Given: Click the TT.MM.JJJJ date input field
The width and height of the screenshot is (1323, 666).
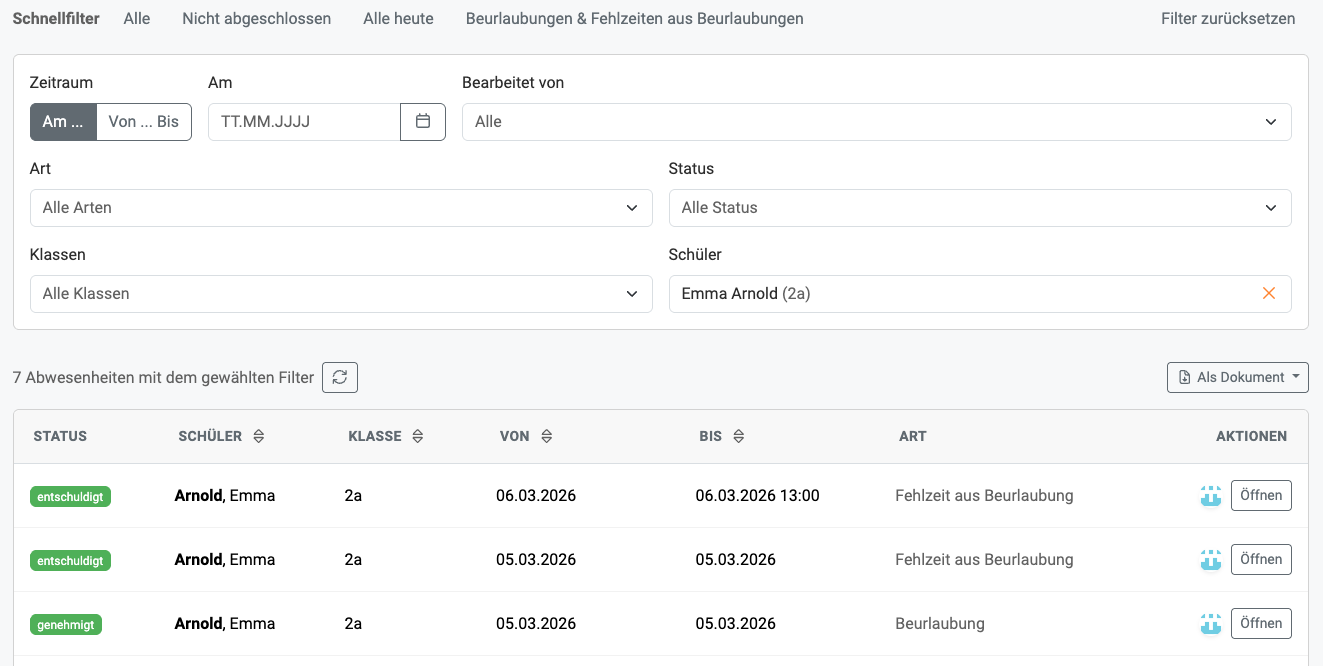Looking at the screenshot, I should click(304, 122).
